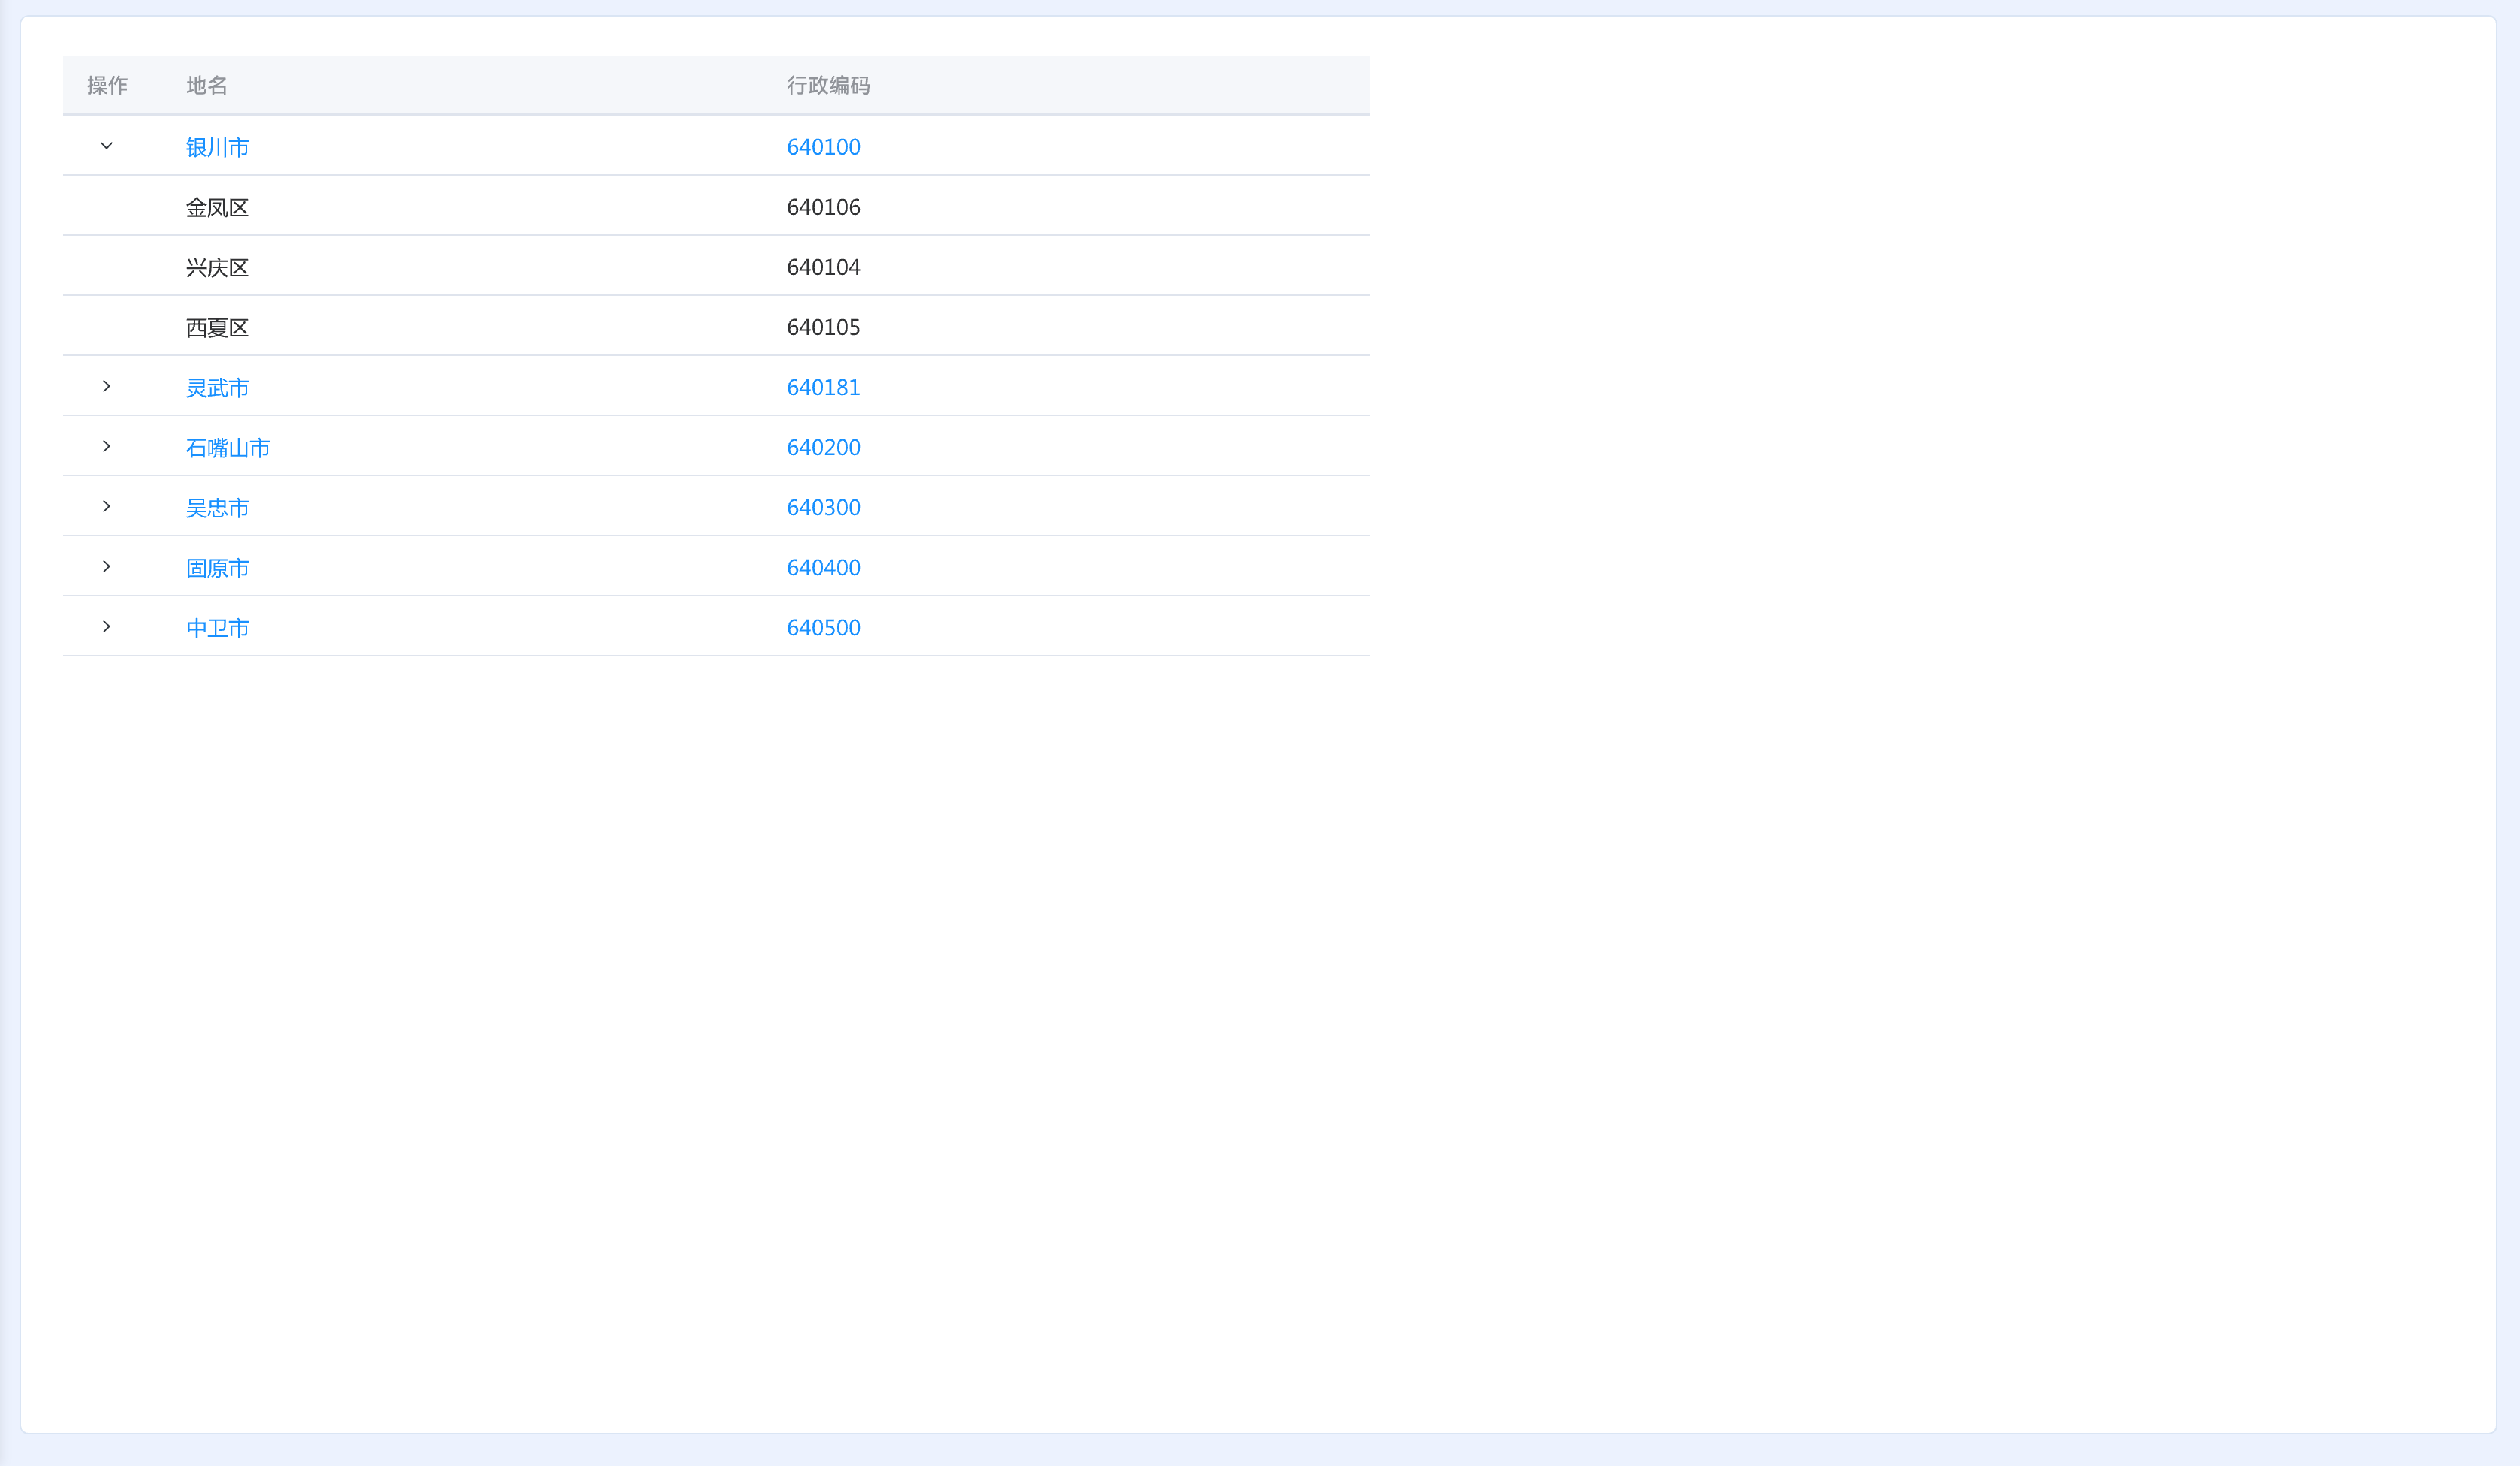Click the 吴忠市 link
This screenshot has height=1466, width=2520.
(x=217, y=507)
